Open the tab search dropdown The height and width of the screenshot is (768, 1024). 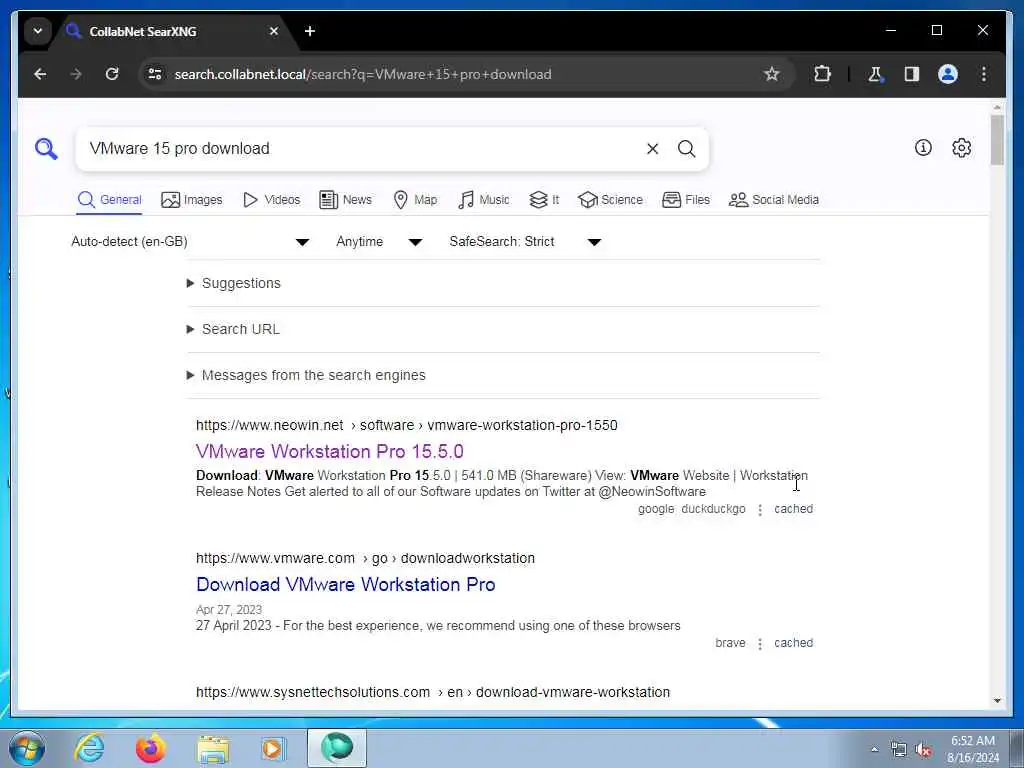(38, 31)
